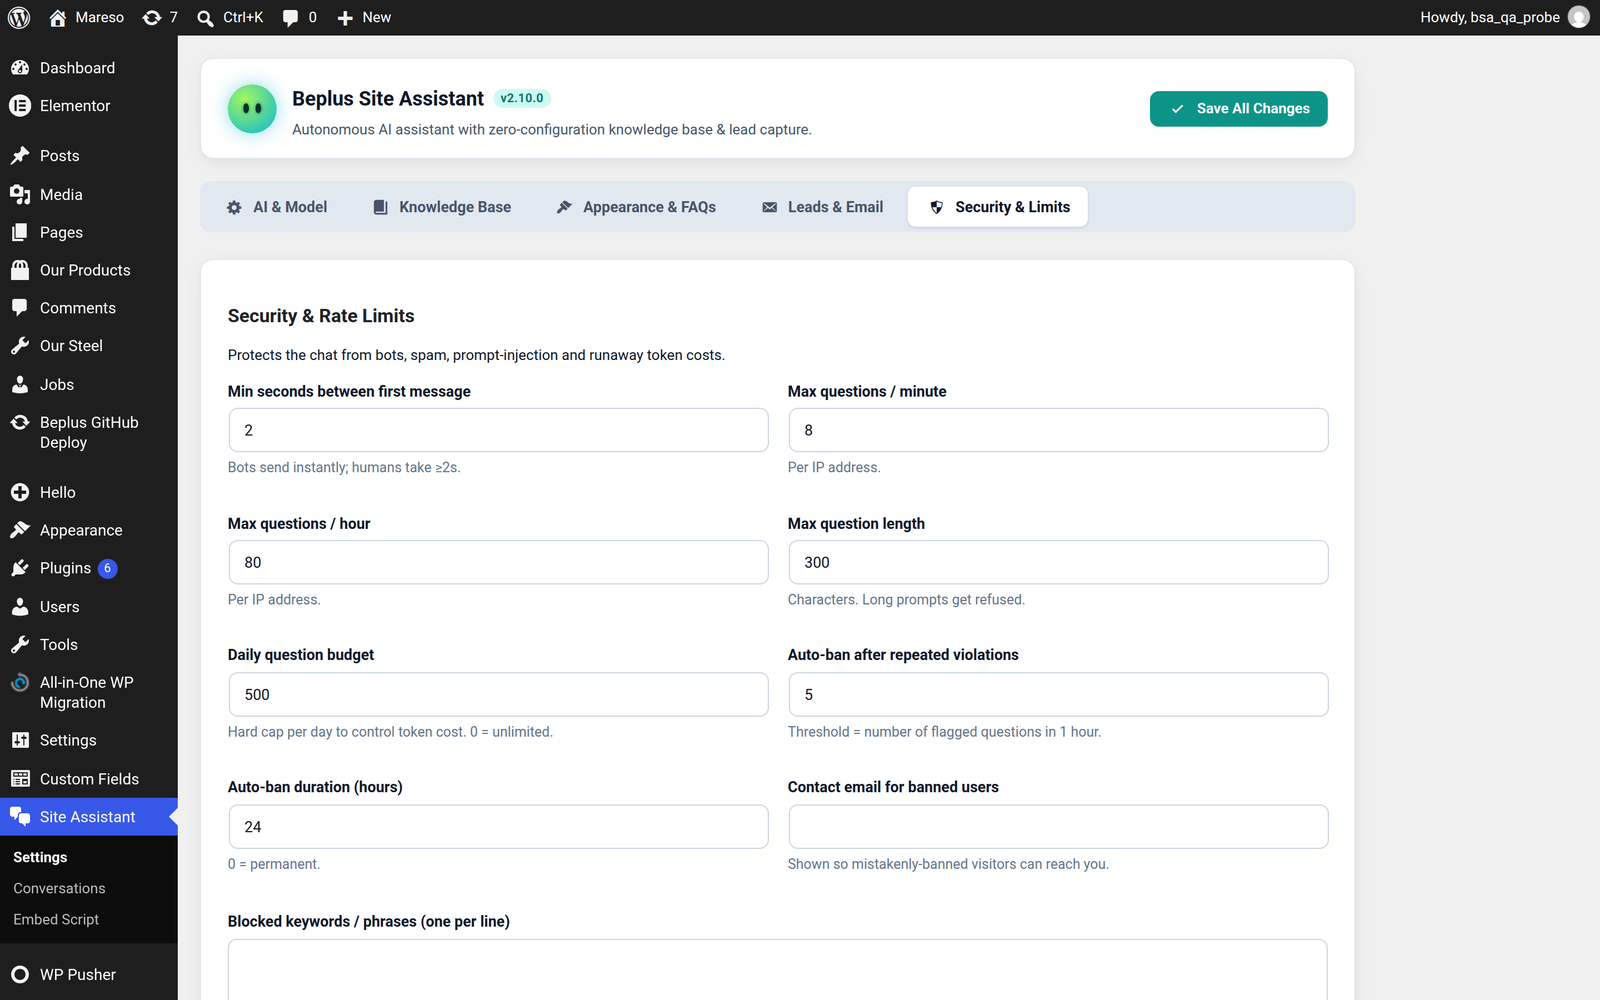
Task: Select the Security & Limits tab
Action: pyautogui.click(x=998, y=207)
